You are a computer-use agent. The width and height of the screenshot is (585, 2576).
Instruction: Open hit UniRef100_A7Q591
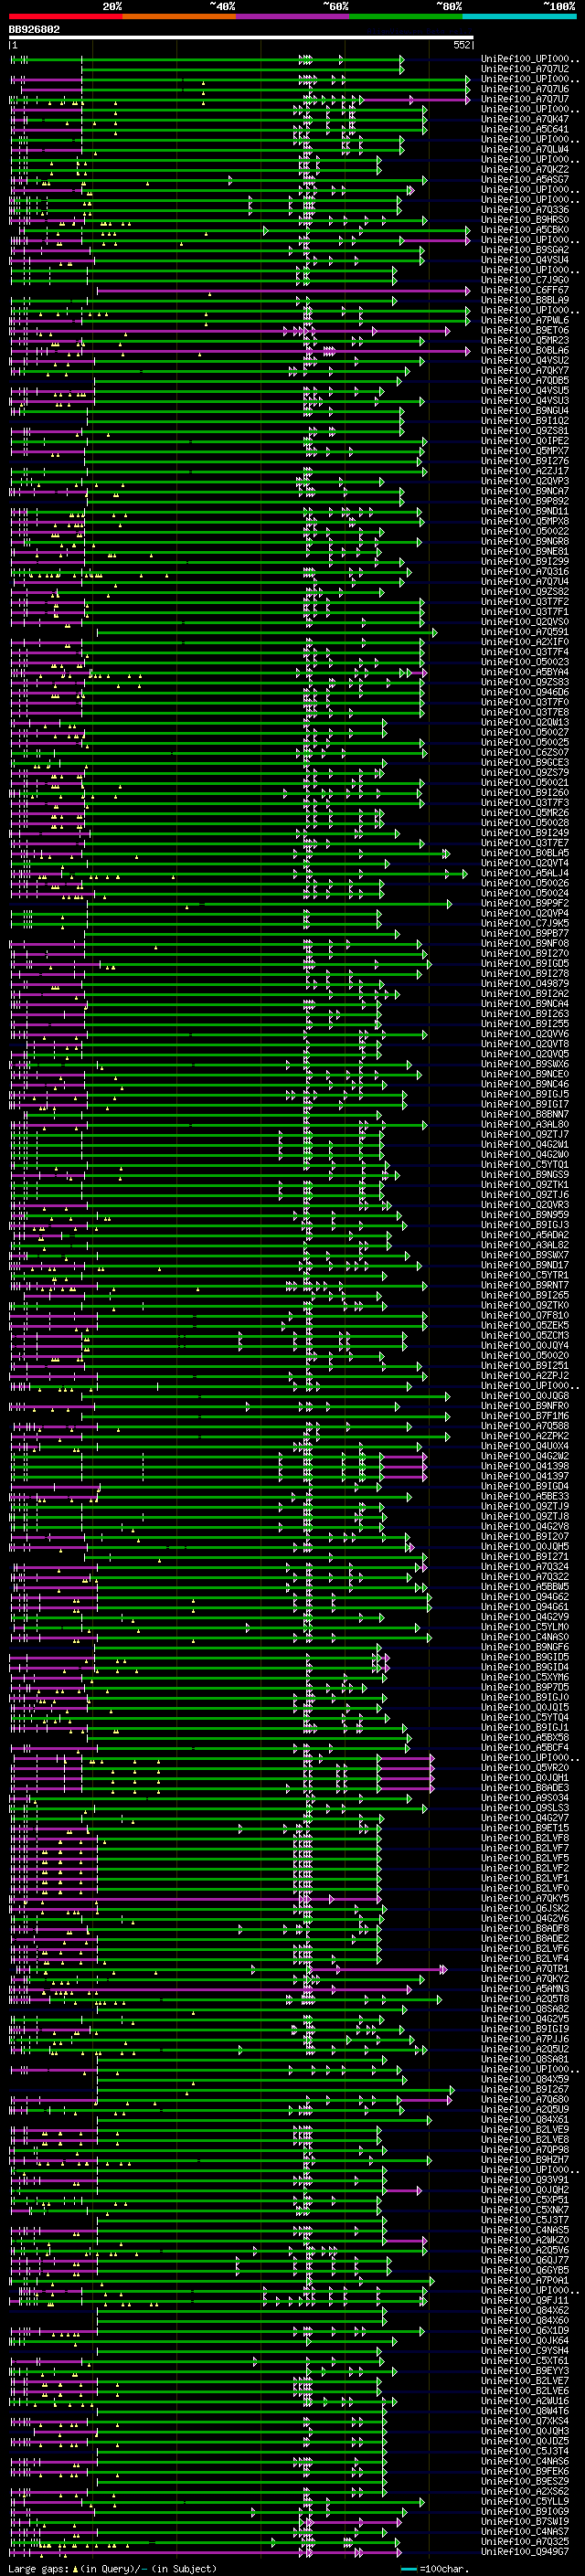click(x=525, y=632)
